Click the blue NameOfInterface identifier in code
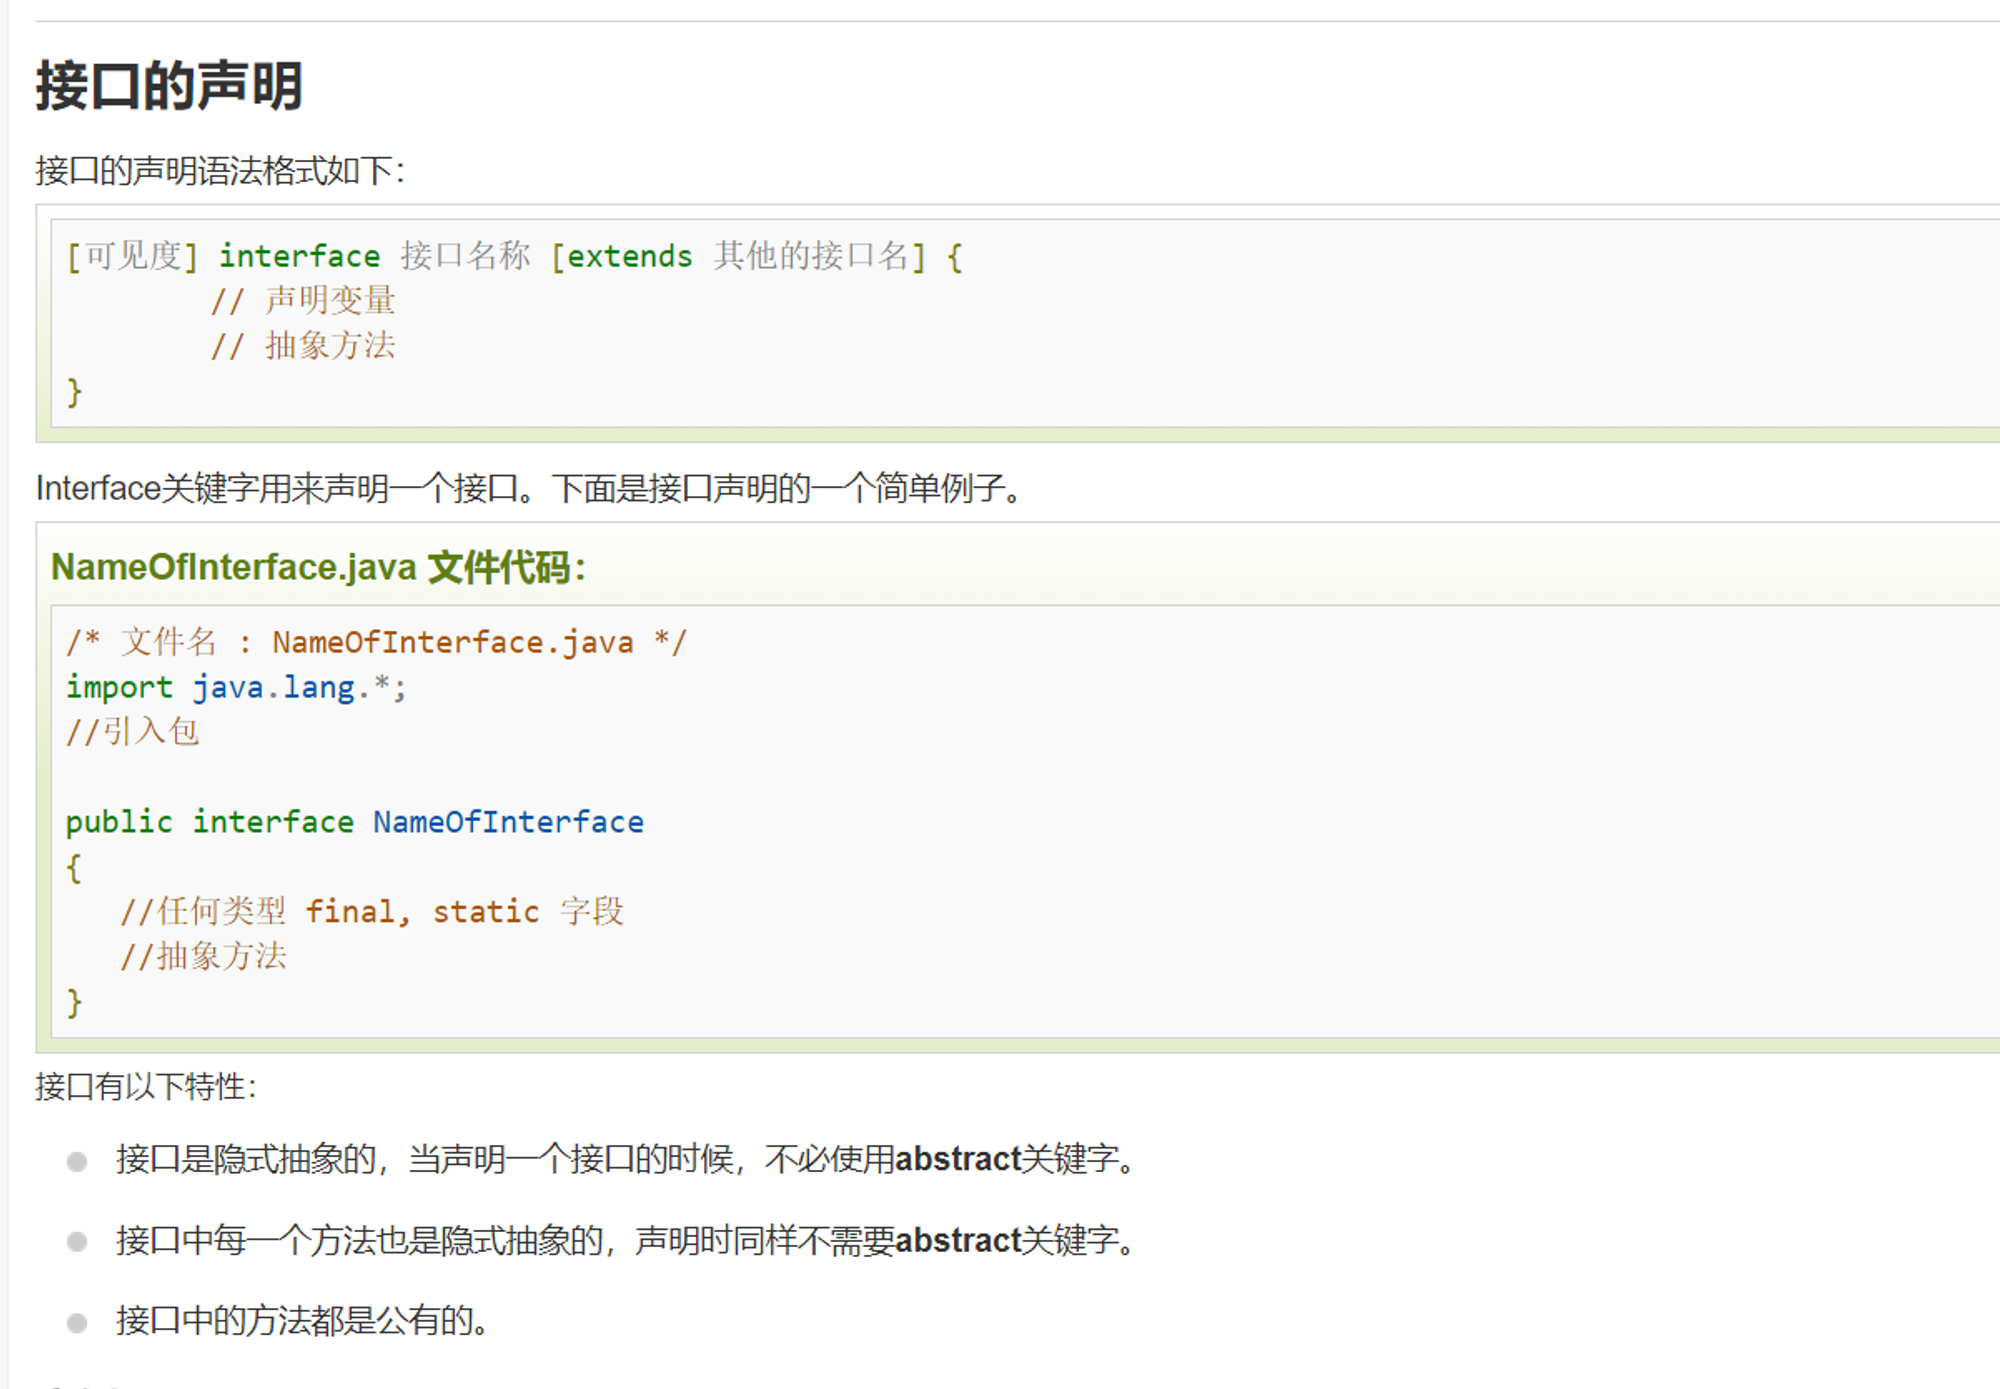2000x1389 pixels. click(x=508, y=822)
